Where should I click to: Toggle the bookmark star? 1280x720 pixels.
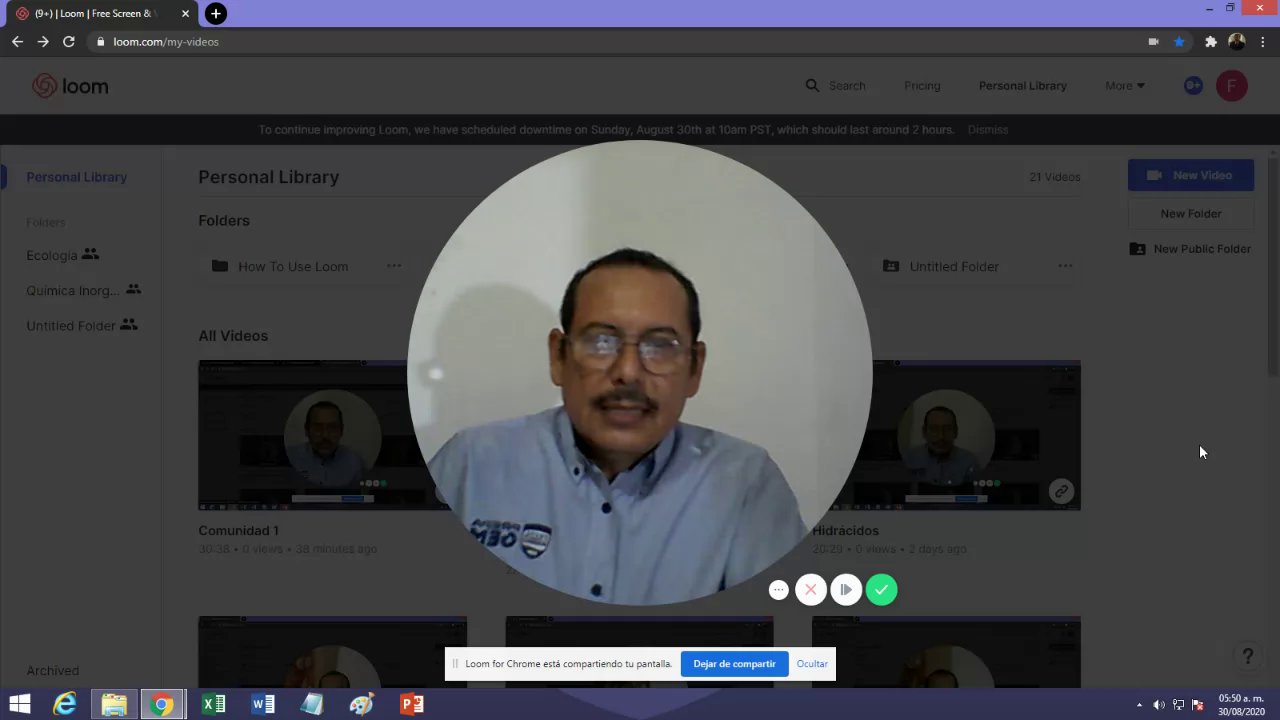tap(1179, 42)
